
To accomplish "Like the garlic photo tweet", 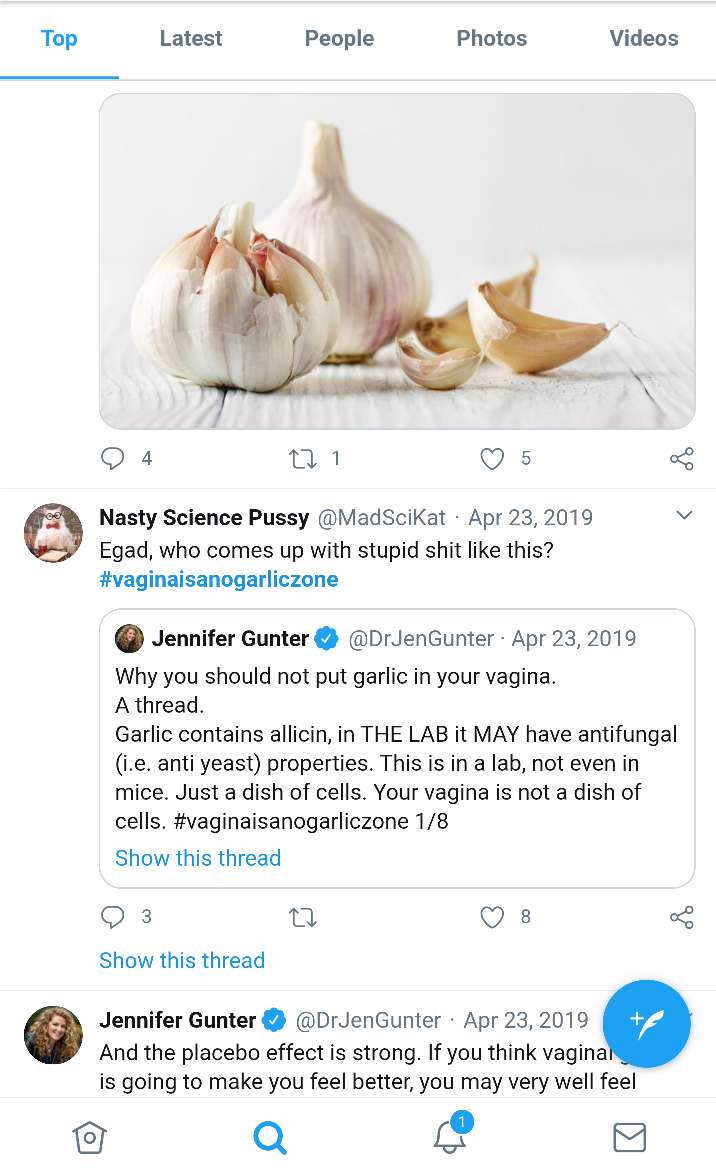I will tap(492, 459).
